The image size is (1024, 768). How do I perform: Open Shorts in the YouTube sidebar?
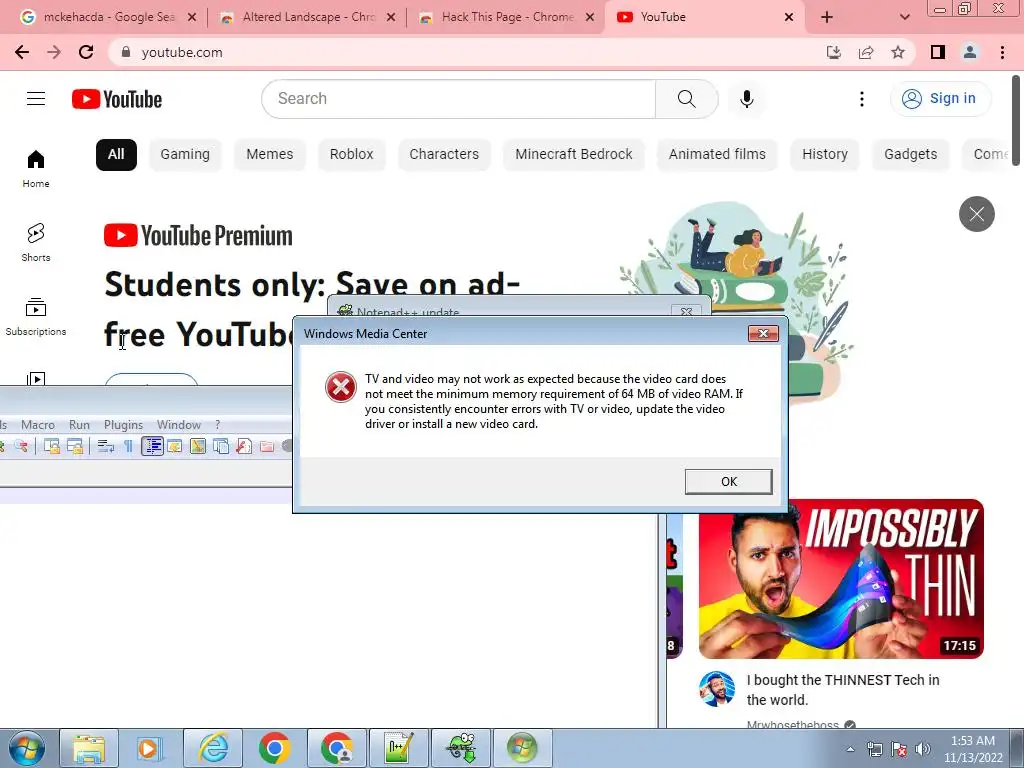pyautogui.click(x=36, y=242)
